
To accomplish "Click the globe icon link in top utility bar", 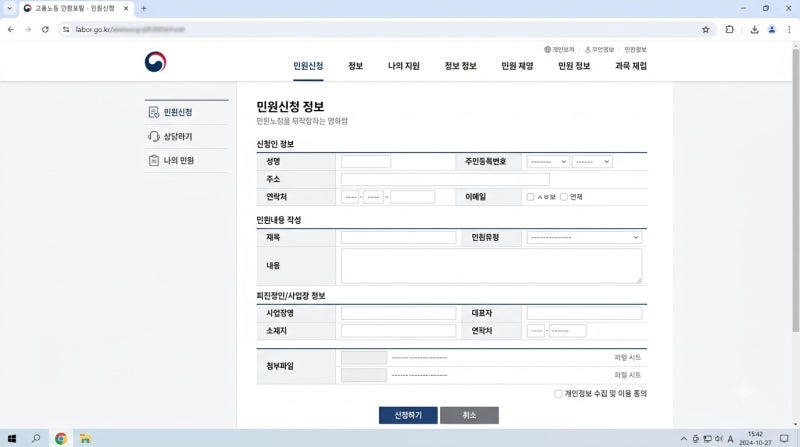I will (559, 49).
